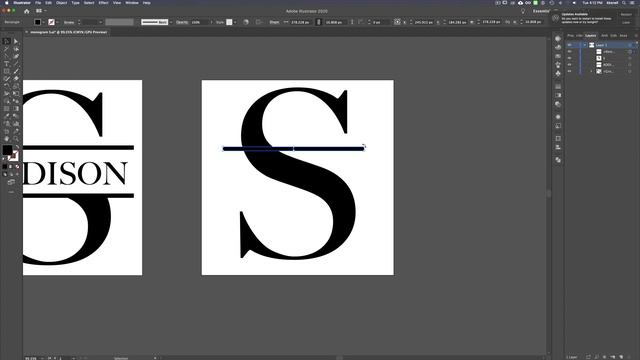This screenshot has height=360, width=640.
Task: Open the Object menu
Action: [x=61, y=3]
